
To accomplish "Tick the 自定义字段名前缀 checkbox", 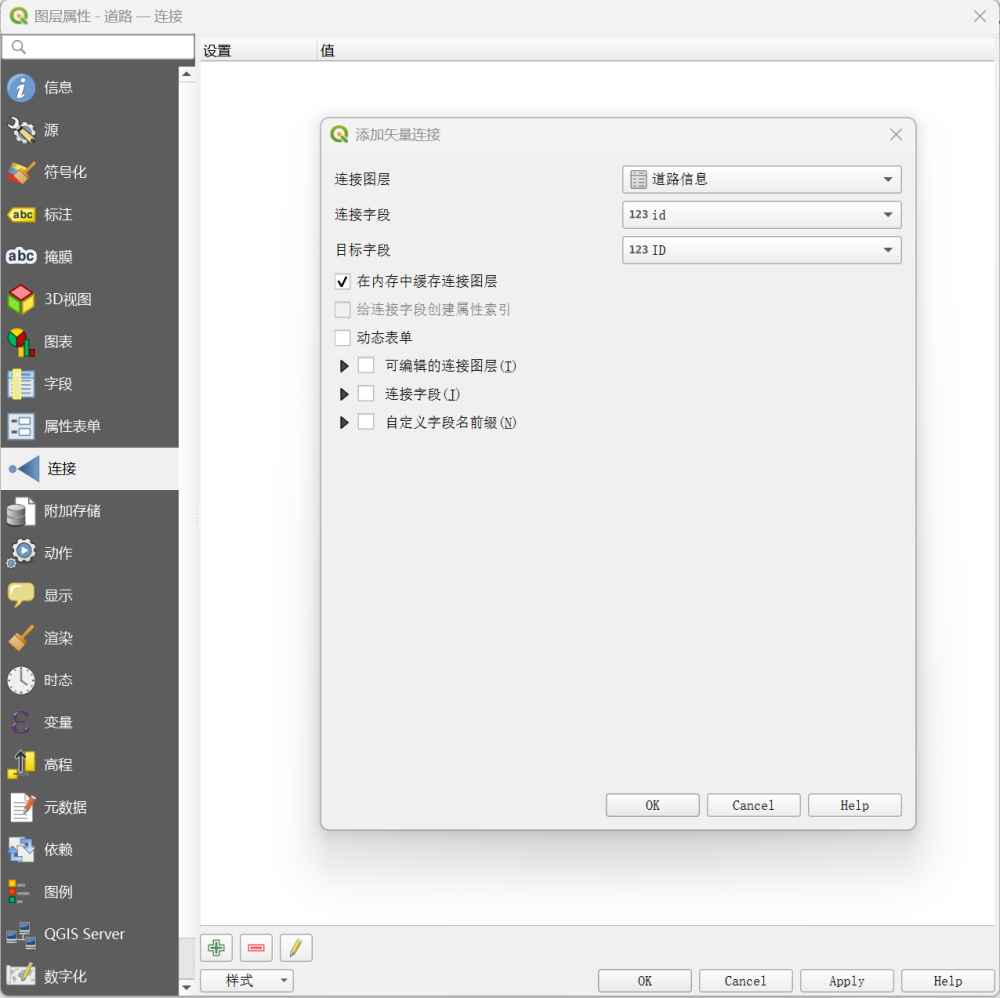I will [x=366, y=422].
